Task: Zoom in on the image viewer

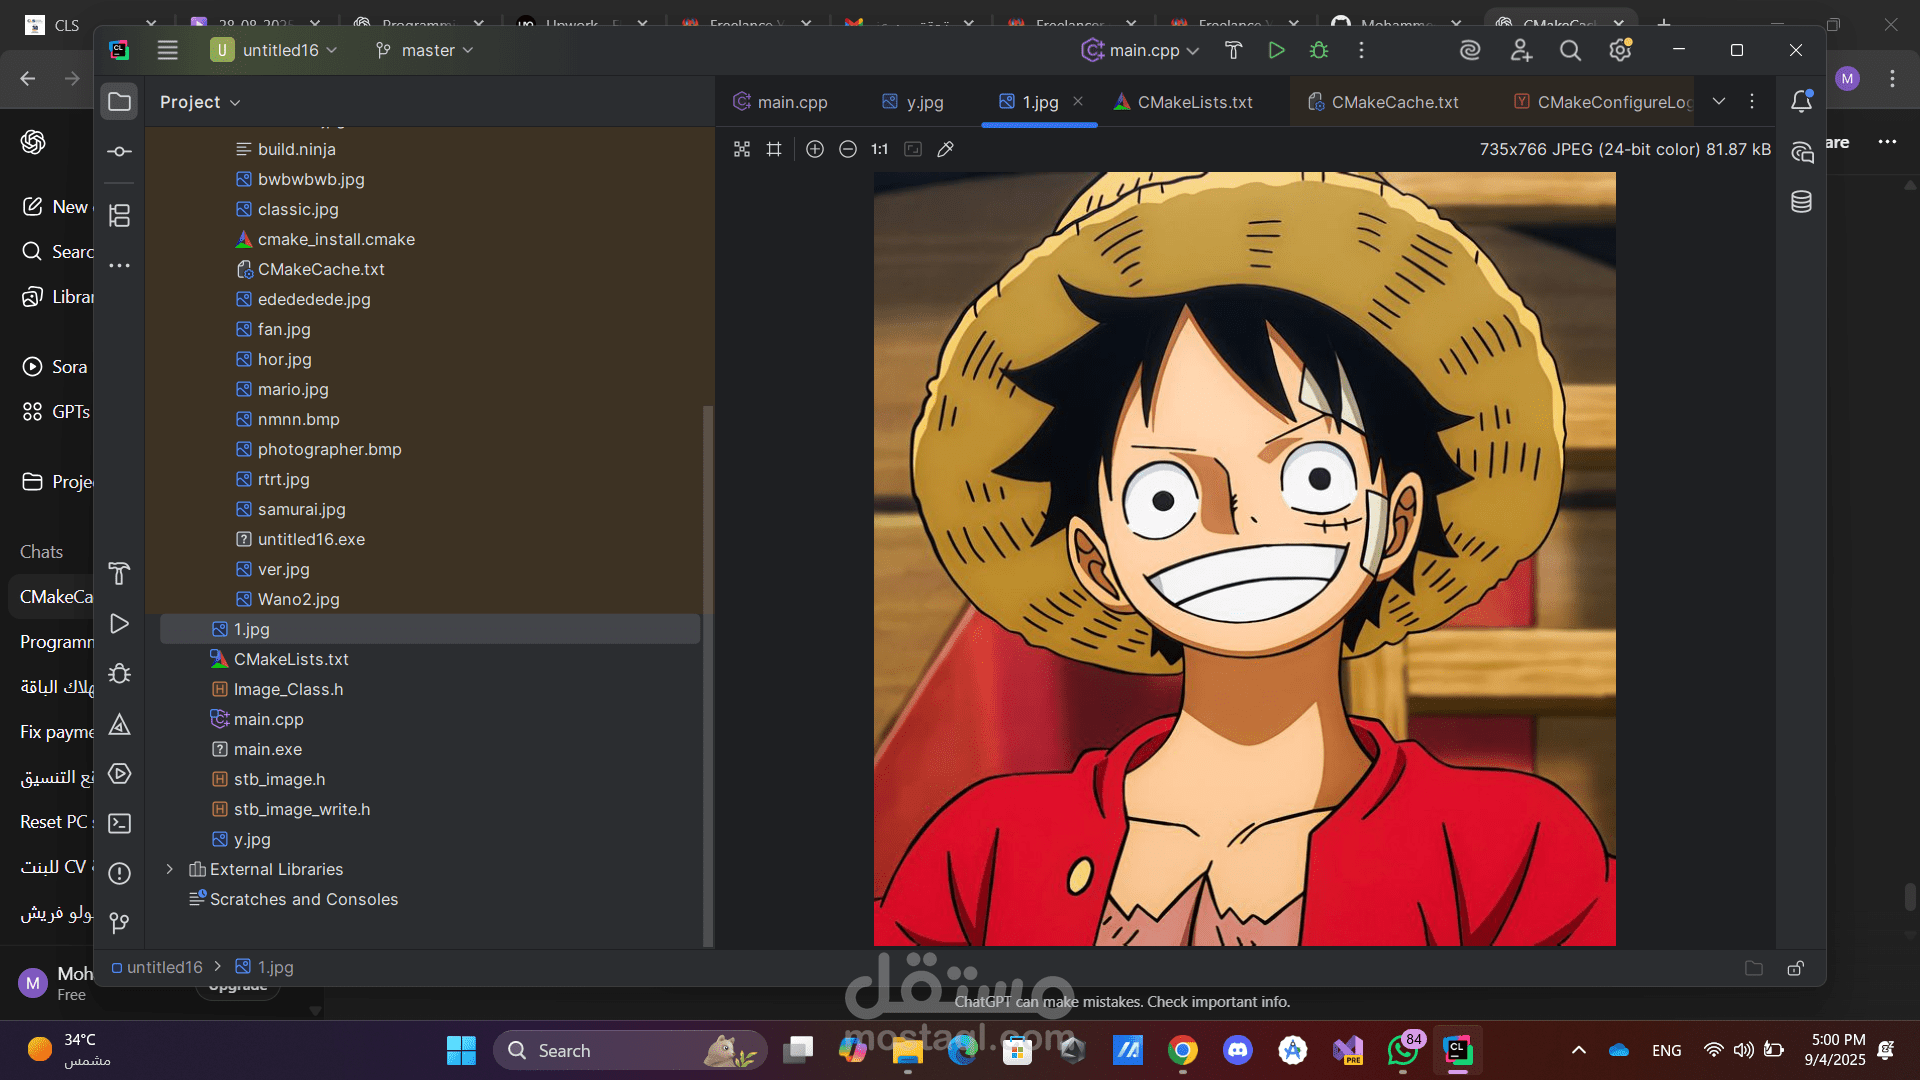Action: [x=815, y=149]
